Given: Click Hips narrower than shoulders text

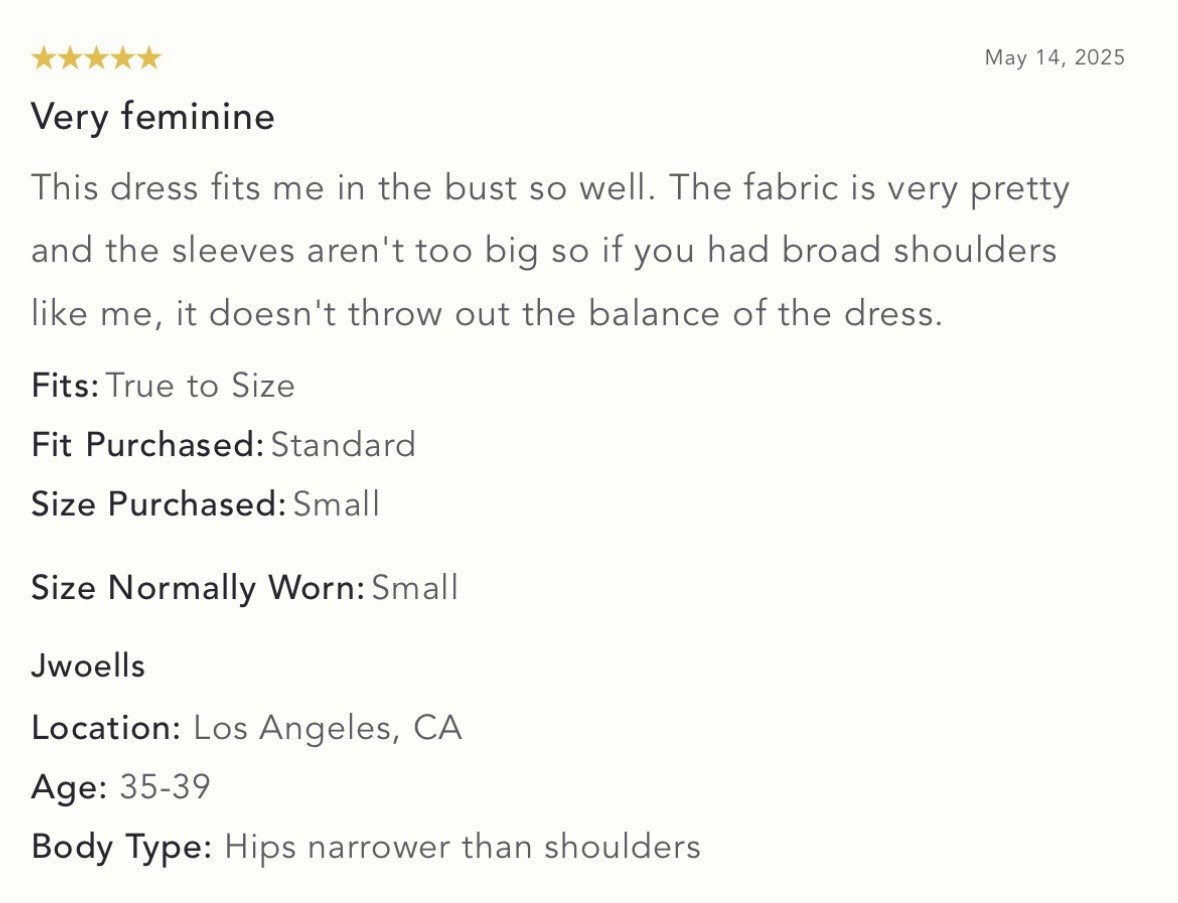Looking at the screenshot, I should tap(463, 847).
